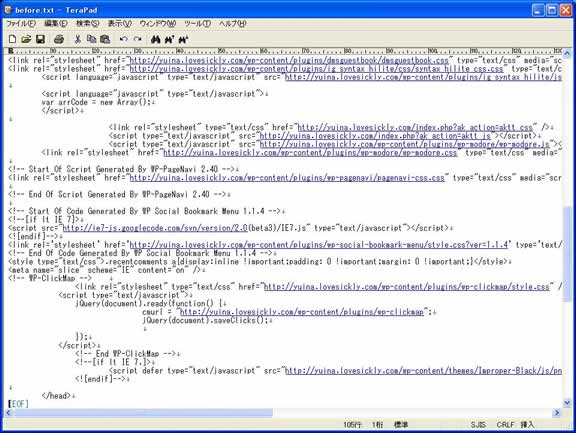This screenshot has height=433, width=576.
Task: Click the printer icon in toolbar
Action: pyautogui.click(x=59, y=39)
